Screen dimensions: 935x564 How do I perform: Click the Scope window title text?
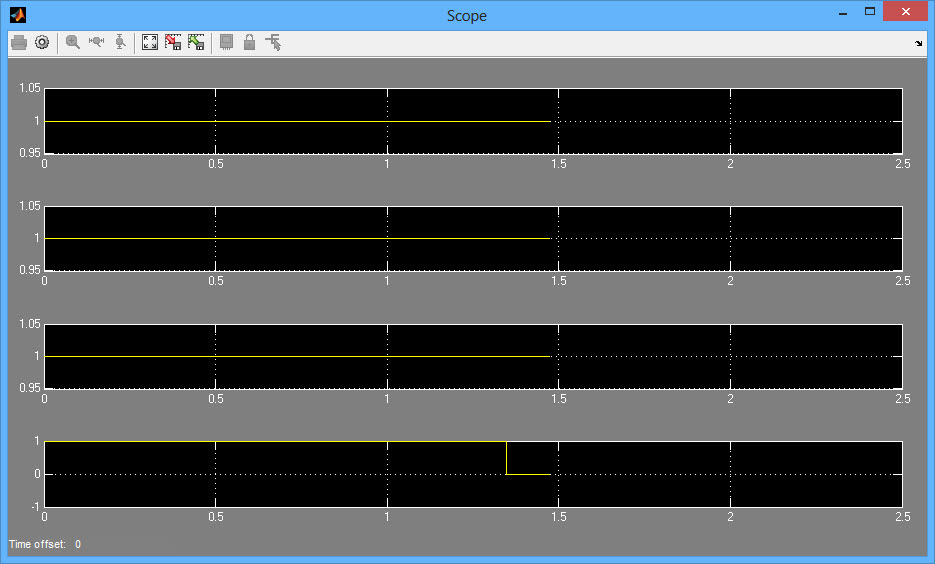click(467, 16)
